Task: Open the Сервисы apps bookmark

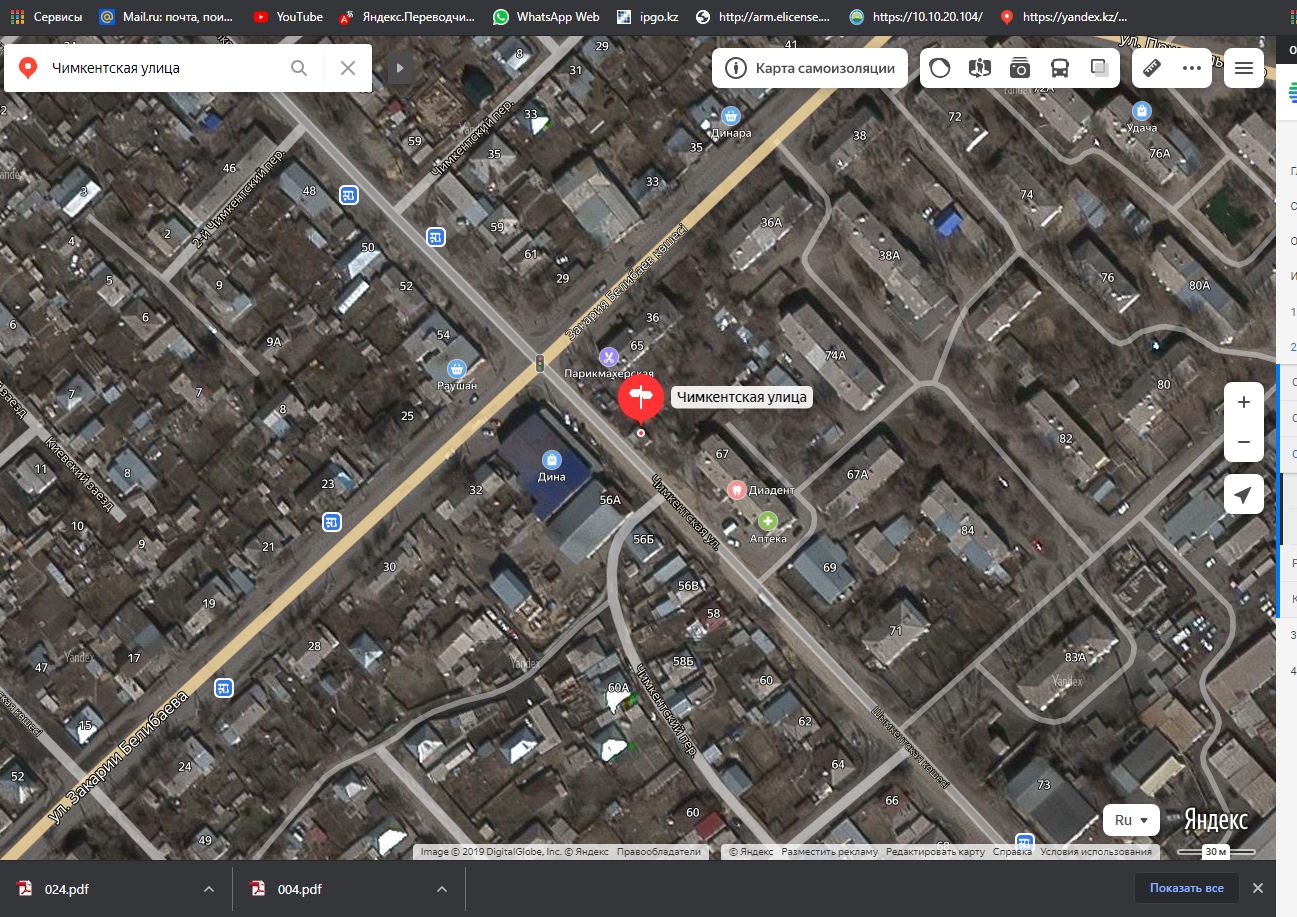Action: (46, 17)
